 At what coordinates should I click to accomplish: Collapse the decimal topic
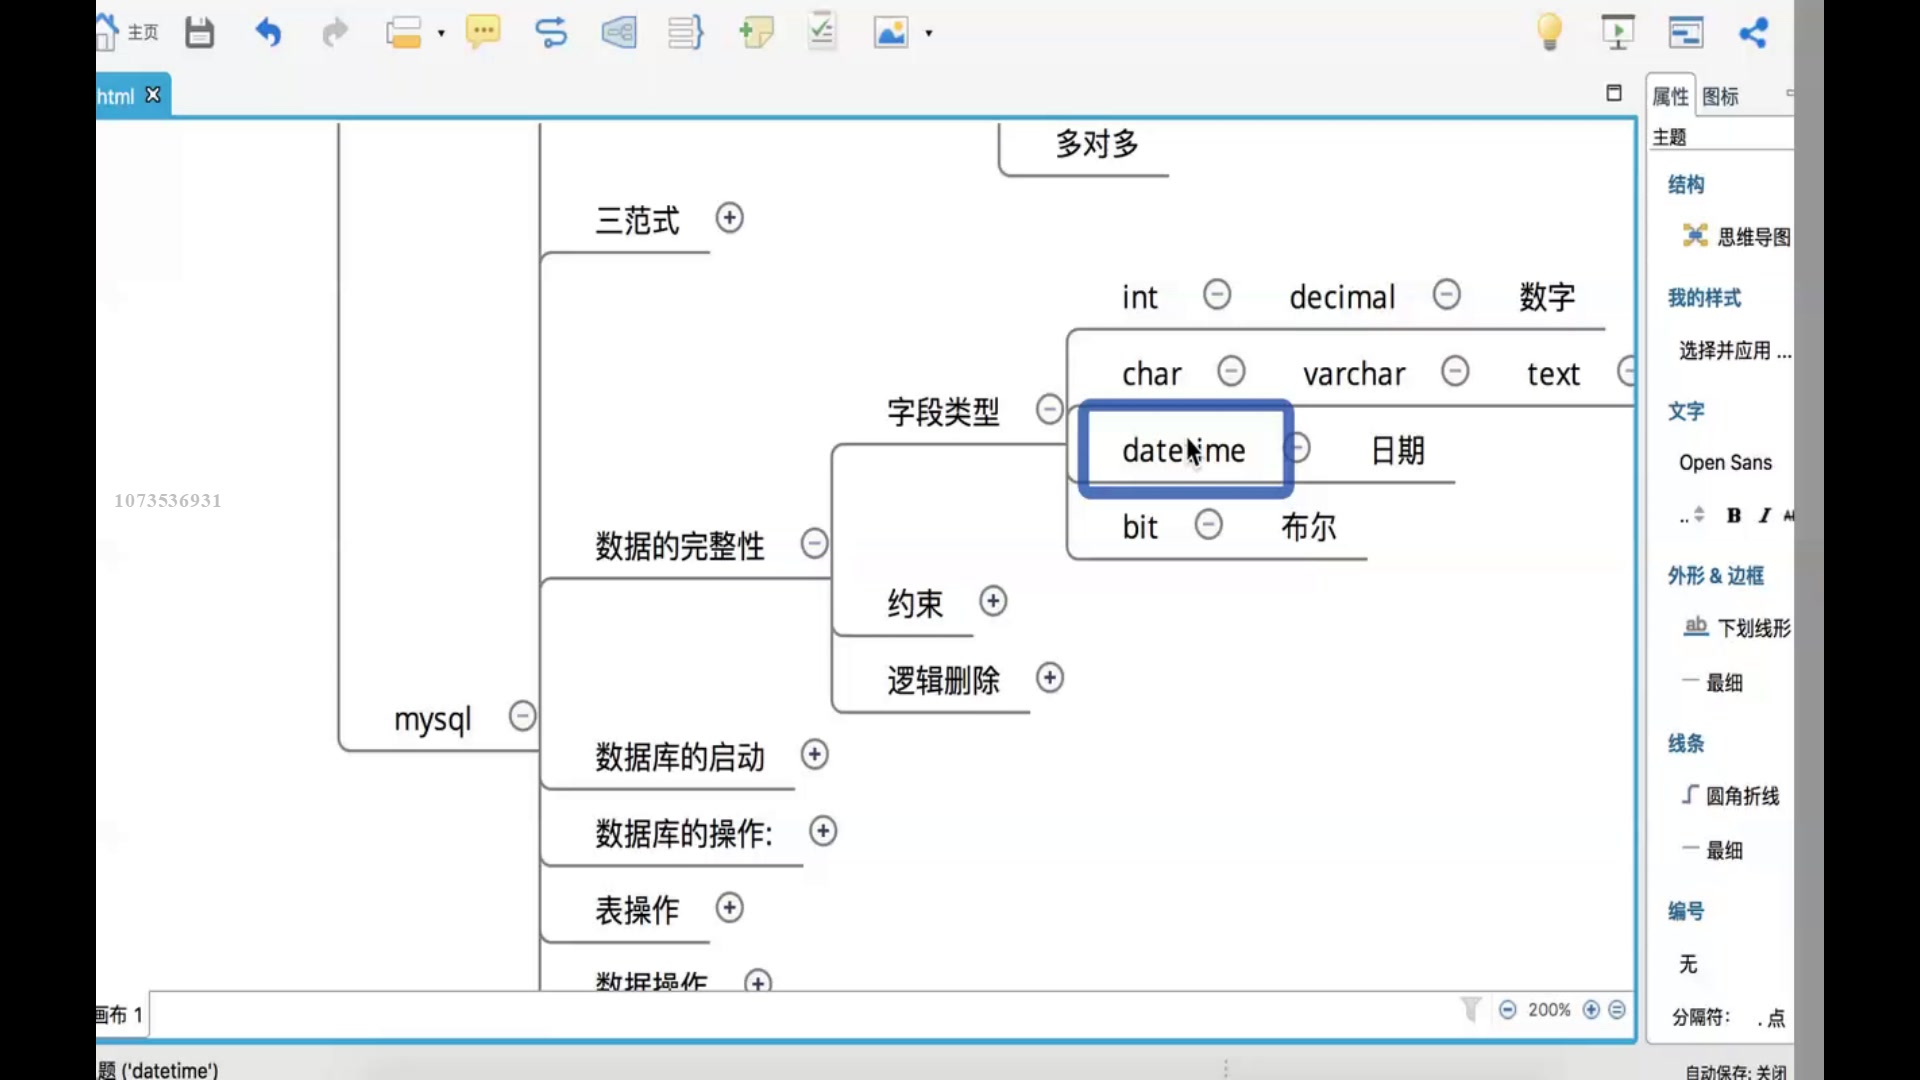click(x=1447, y=295)
